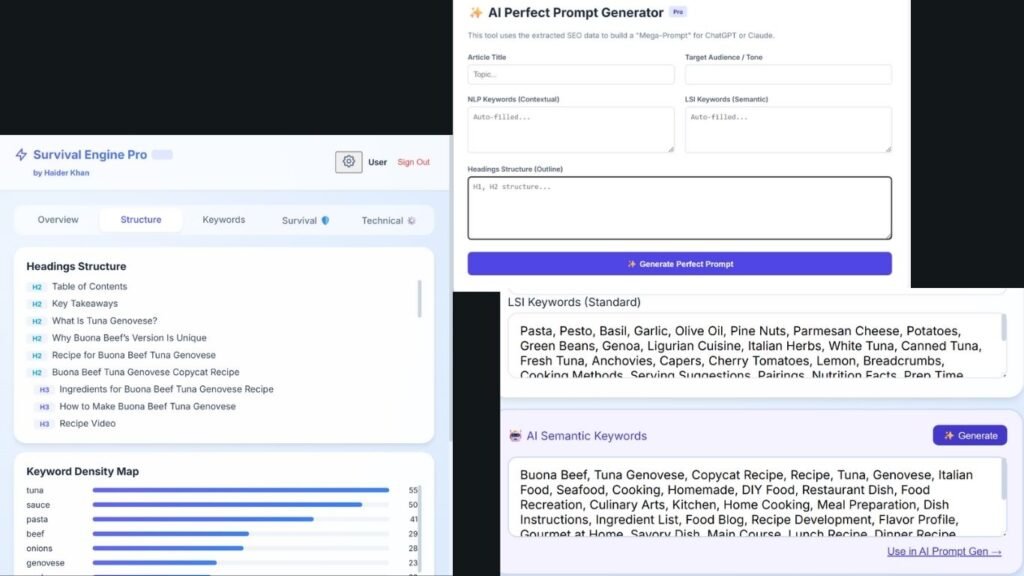Select the Key Takeaways heading entry
1024x576 pixels.
pos(84,303)
